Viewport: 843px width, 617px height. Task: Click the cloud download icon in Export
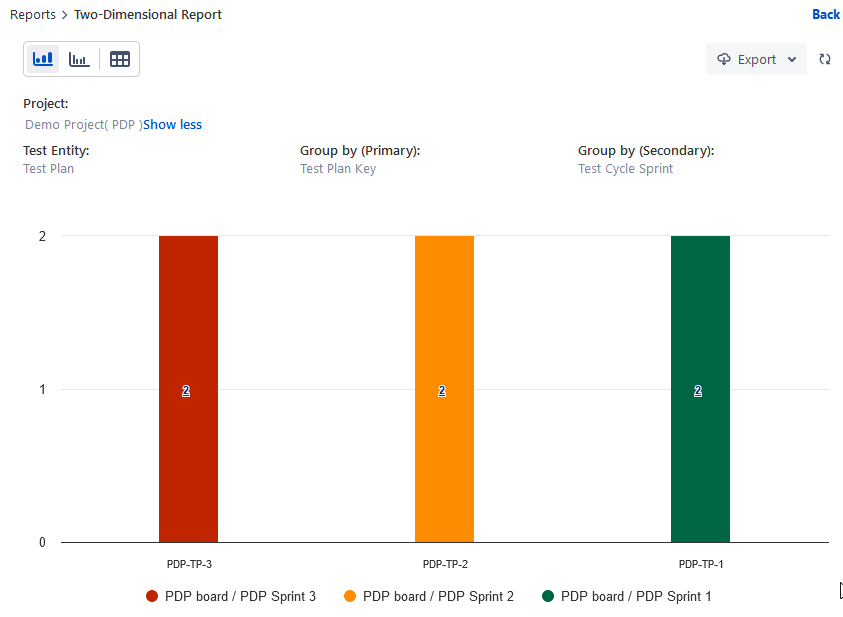[x=724, y=59]
